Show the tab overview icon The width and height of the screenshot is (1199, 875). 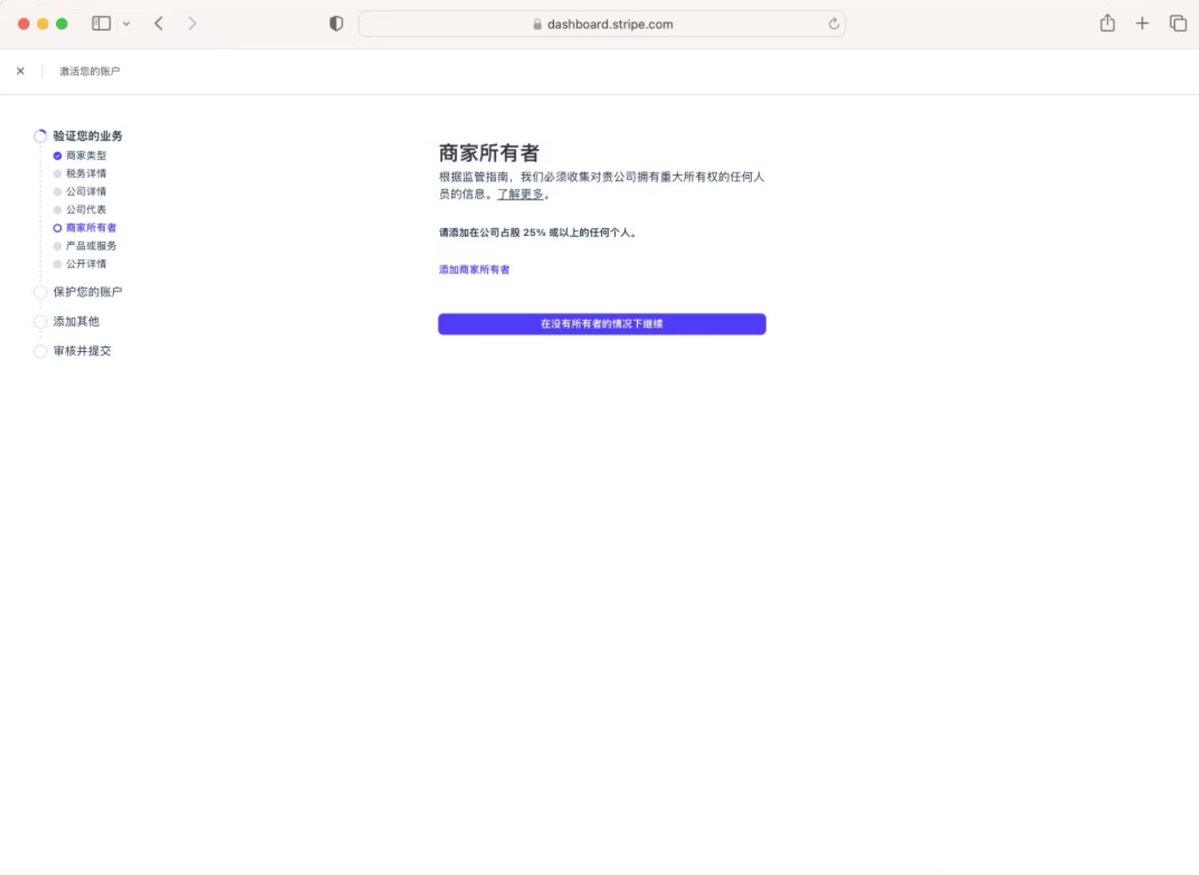click(1178, 24)
